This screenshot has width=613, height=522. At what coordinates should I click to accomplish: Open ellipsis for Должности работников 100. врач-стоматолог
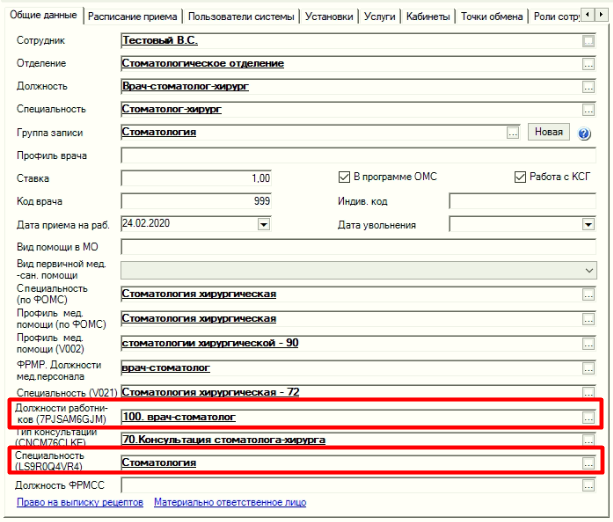pos(588,418)
